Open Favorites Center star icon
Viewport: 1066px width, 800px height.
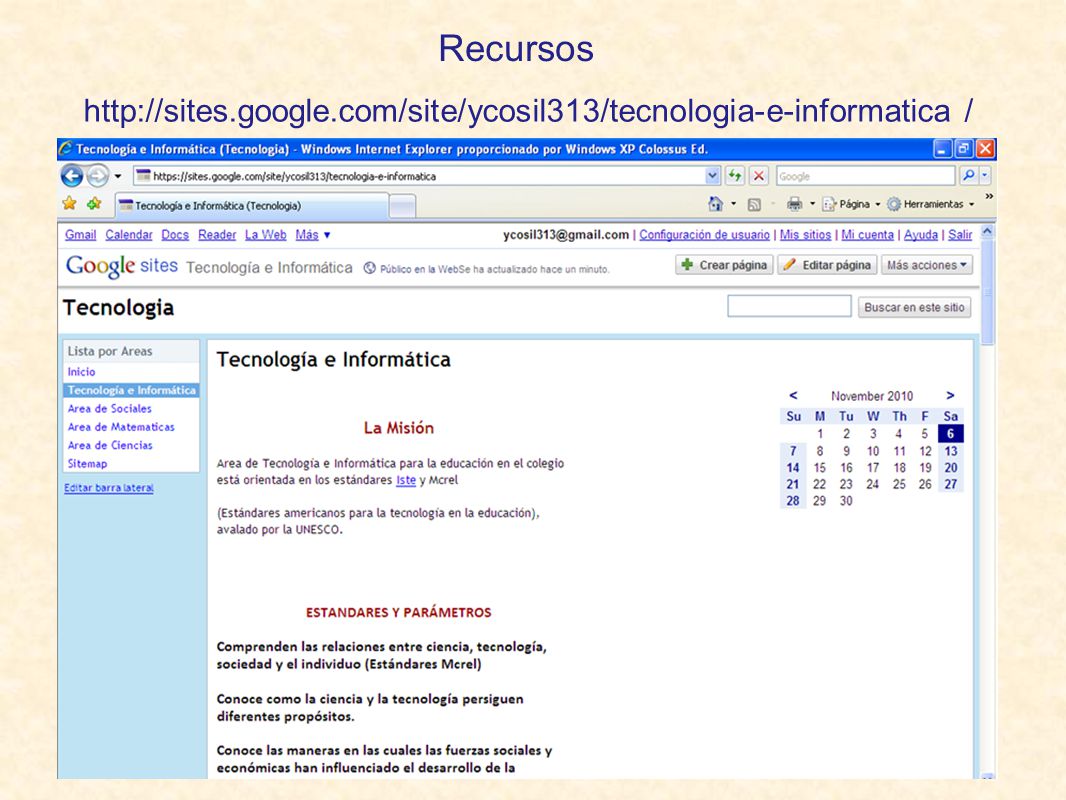pyautogui.click(x=69, y=203)
